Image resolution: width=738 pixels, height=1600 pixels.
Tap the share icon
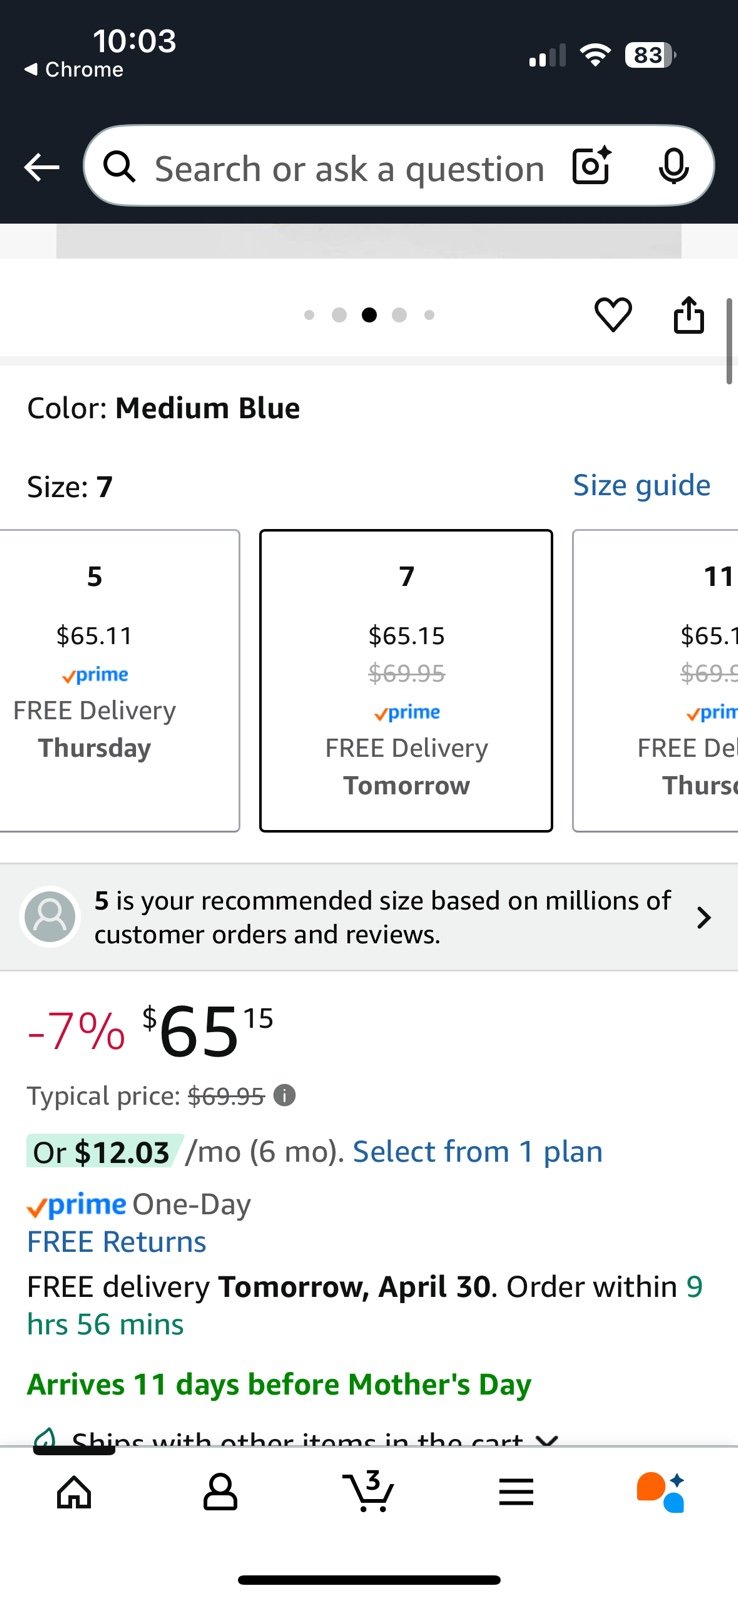pos(689,315)
